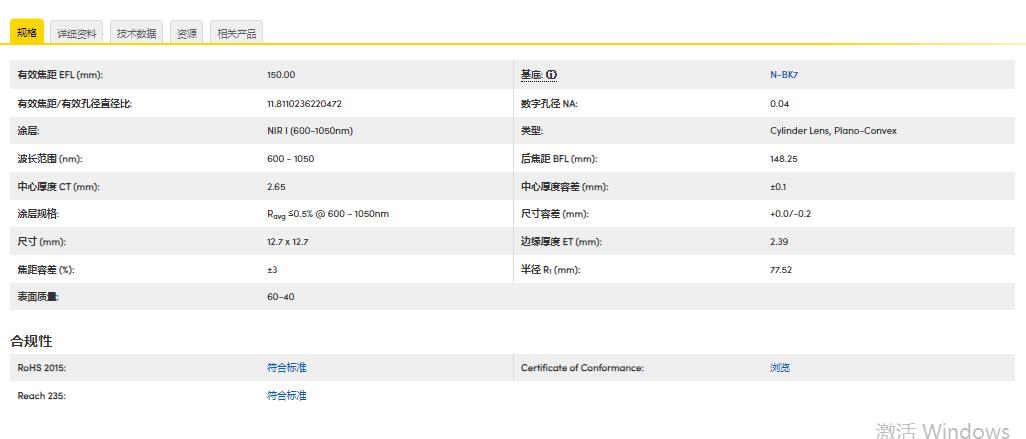Open 浏览 Certificate of Conformance link

point(780,368)
